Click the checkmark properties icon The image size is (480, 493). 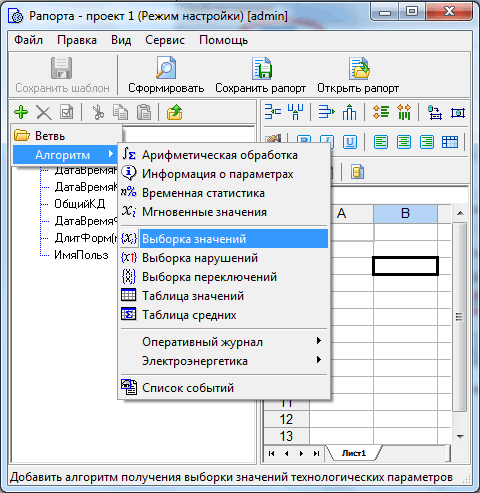66,112
